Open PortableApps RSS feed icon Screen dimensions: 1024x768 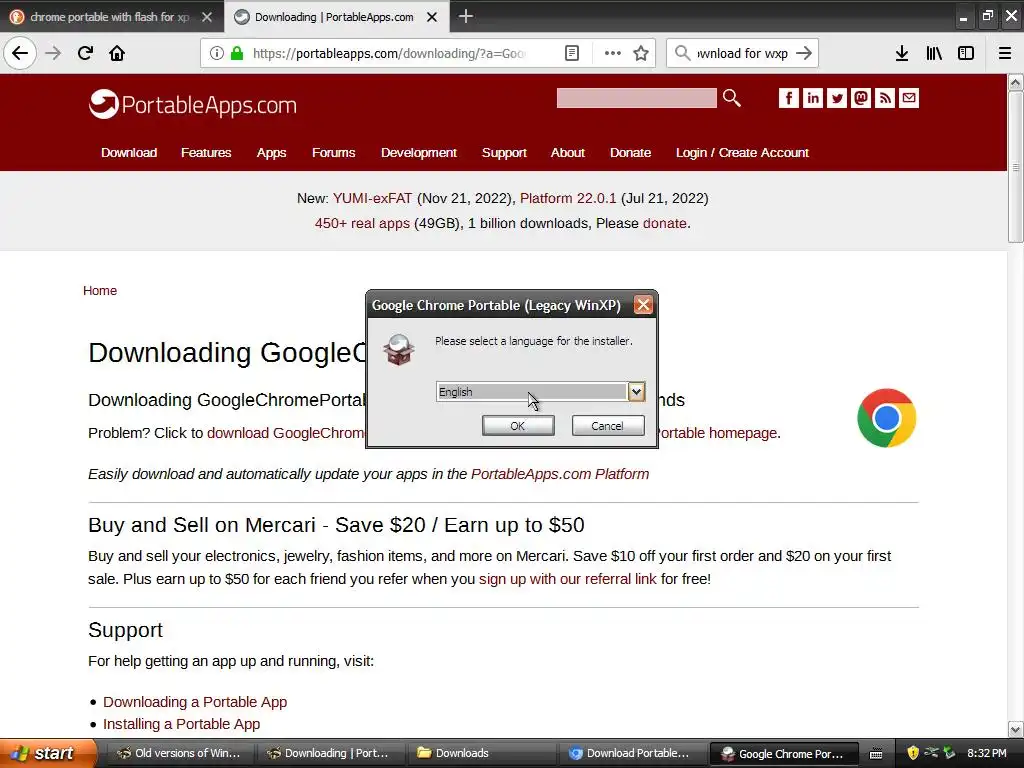click(885, 98)
